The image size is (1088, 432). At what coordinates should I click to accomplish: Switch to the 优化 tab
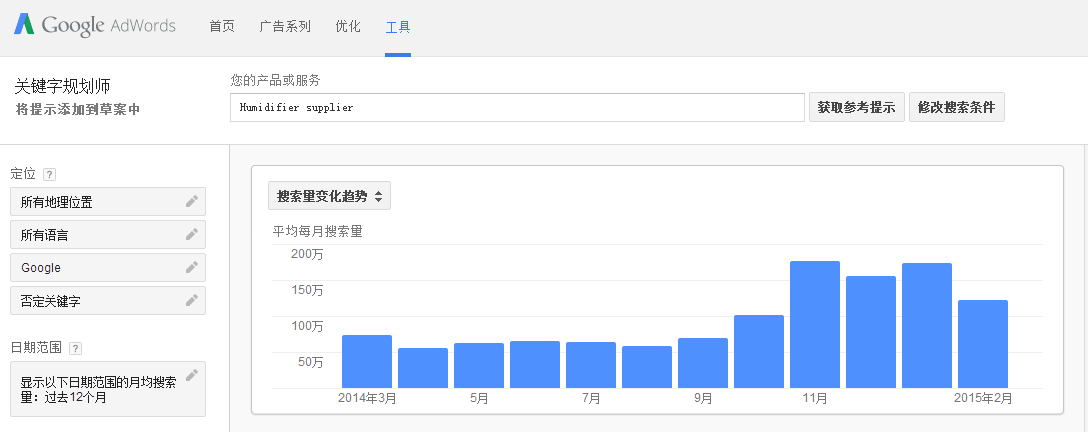(x=348, y=27)
